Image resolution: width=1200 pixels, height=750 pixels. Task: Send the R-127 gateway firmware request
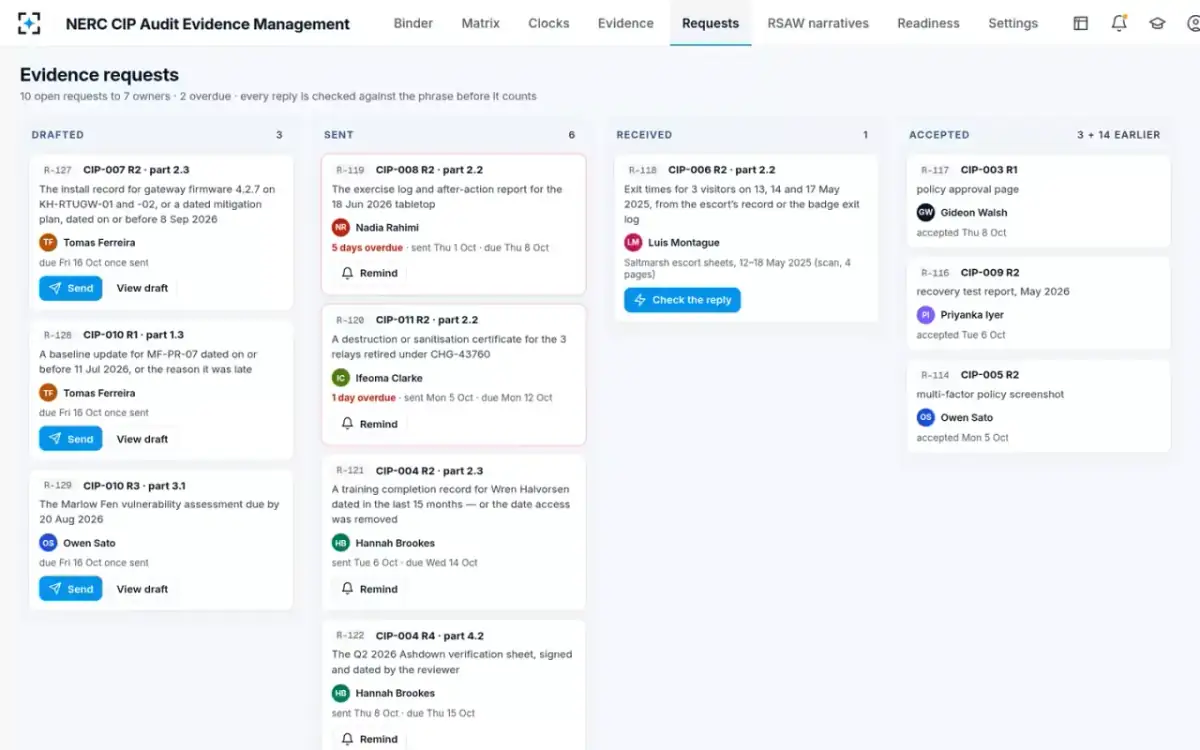coord(71,288)
